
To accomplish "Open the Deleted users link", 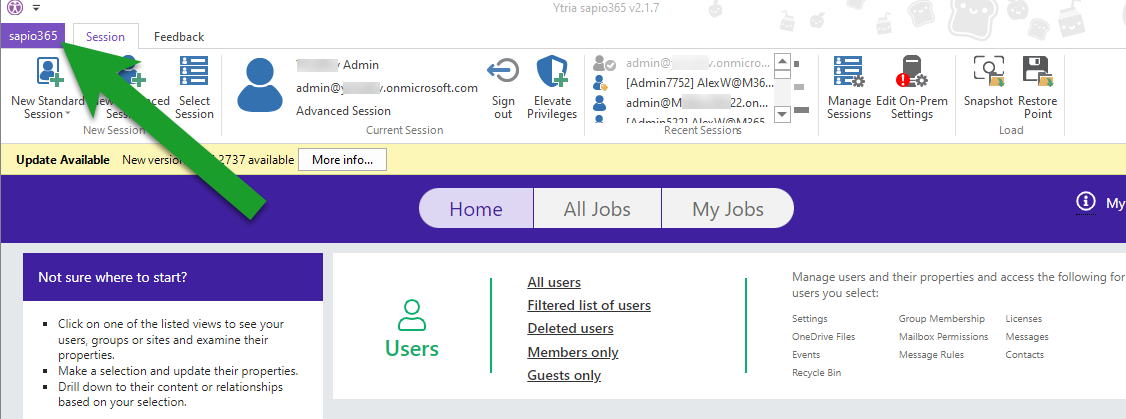I will pos(570,328).
